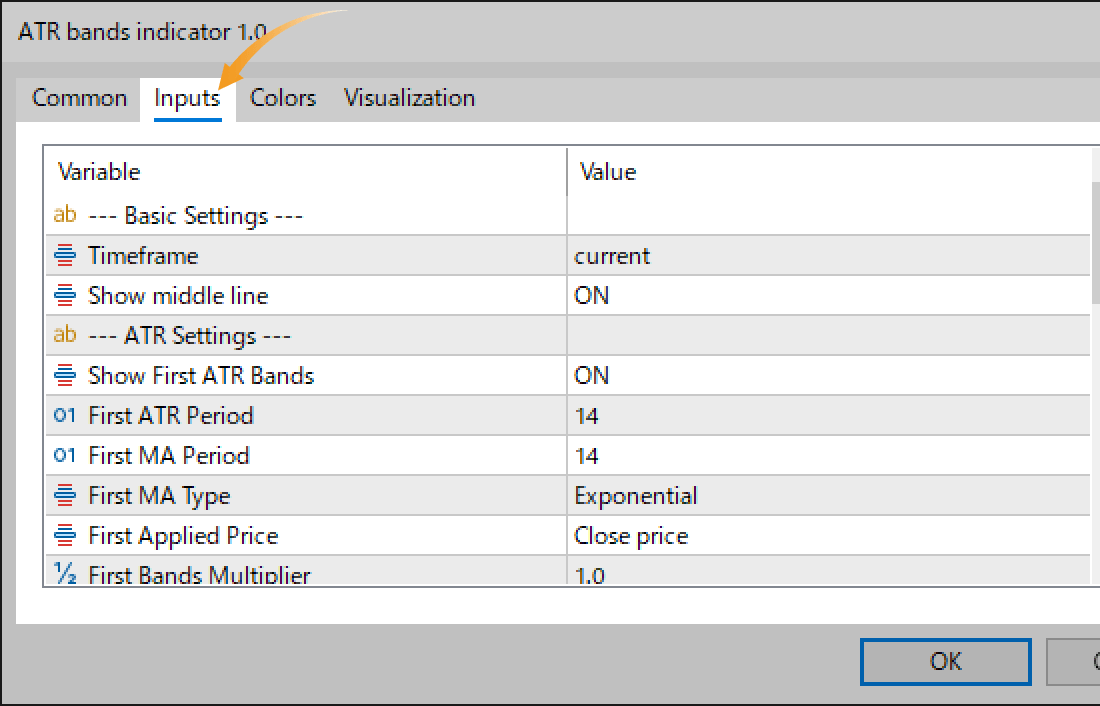The width and height of the screenshot is (1100, 706).
Task: Click the list icon beside Show middle line
Action: 63,295
